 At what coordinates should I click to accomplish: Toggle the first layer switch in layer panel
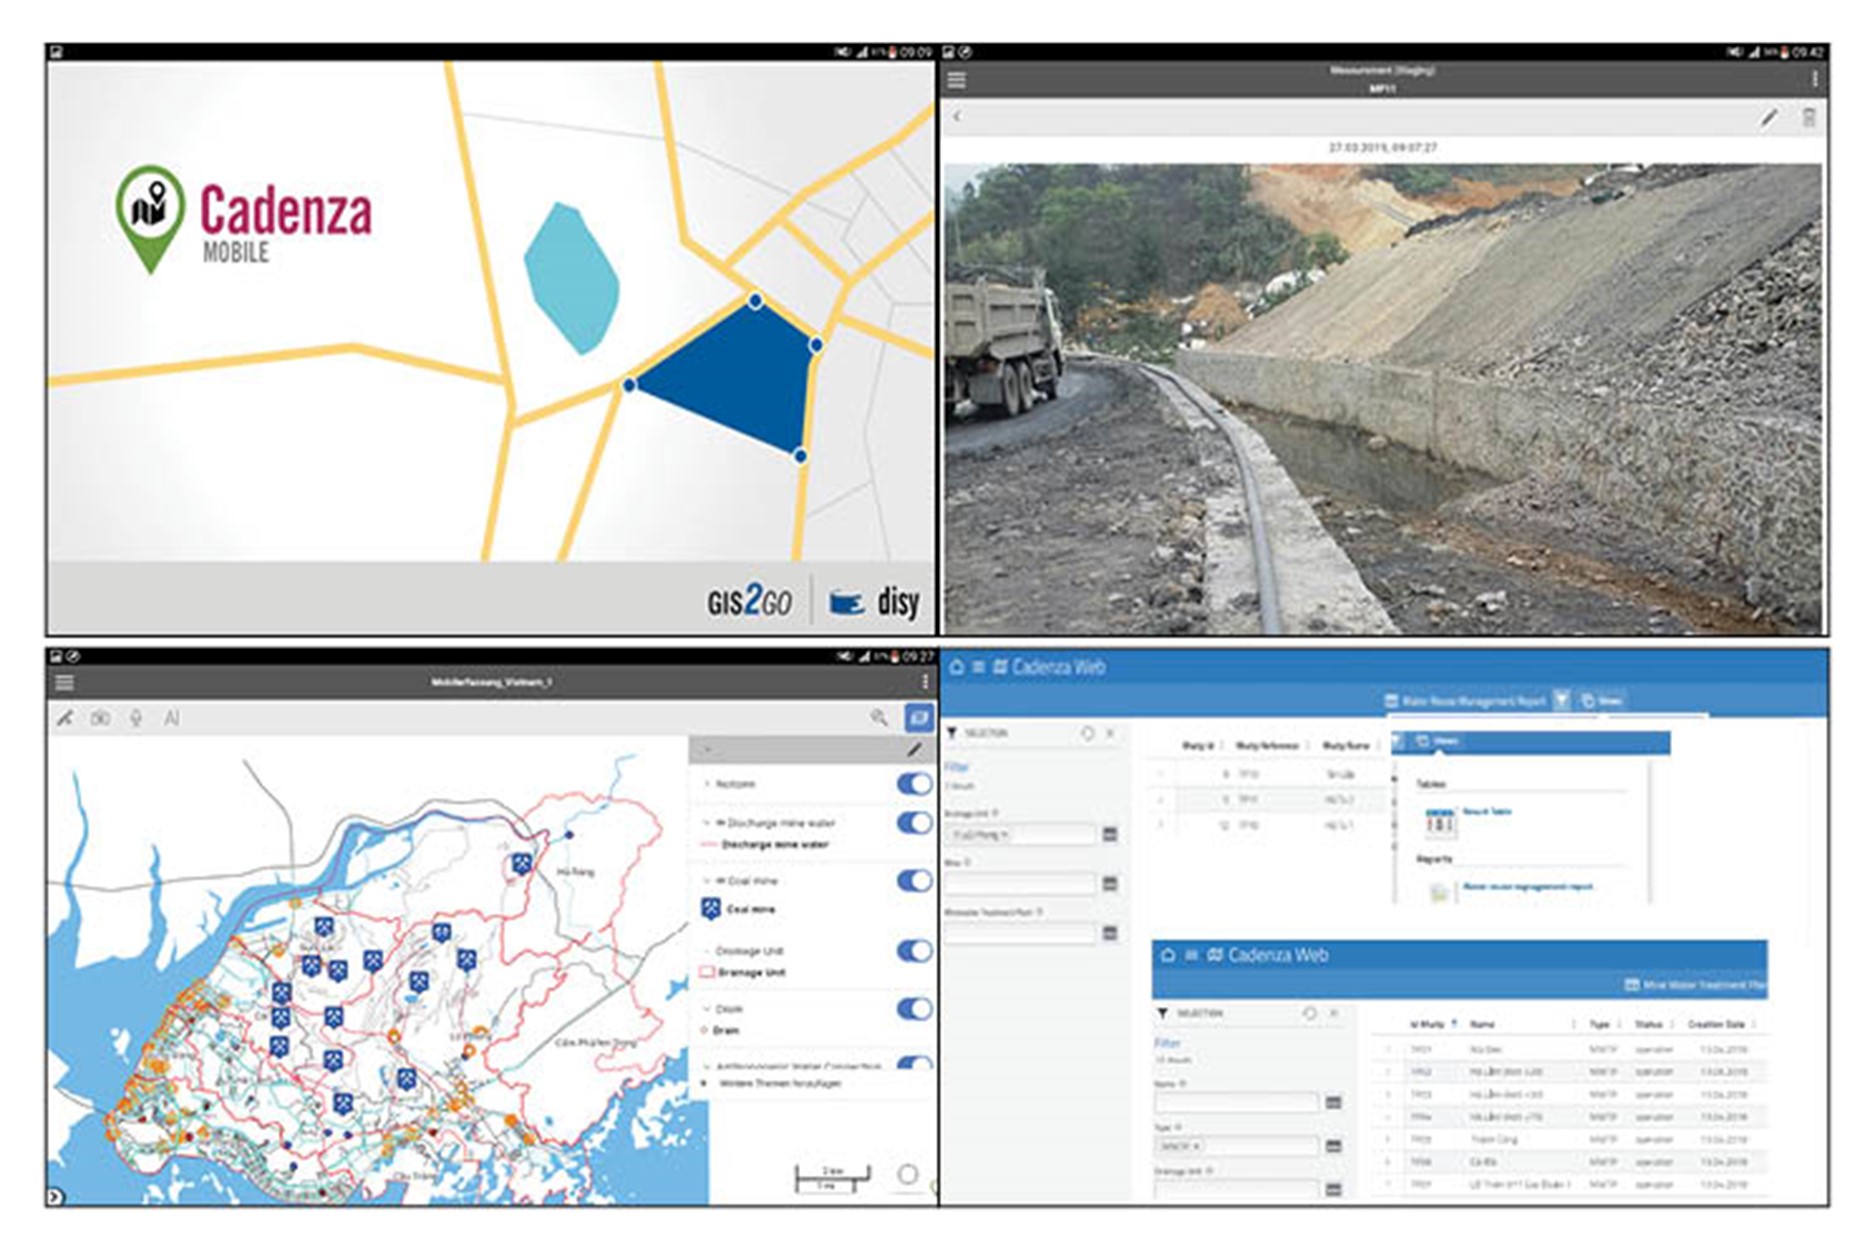(914, 784)
